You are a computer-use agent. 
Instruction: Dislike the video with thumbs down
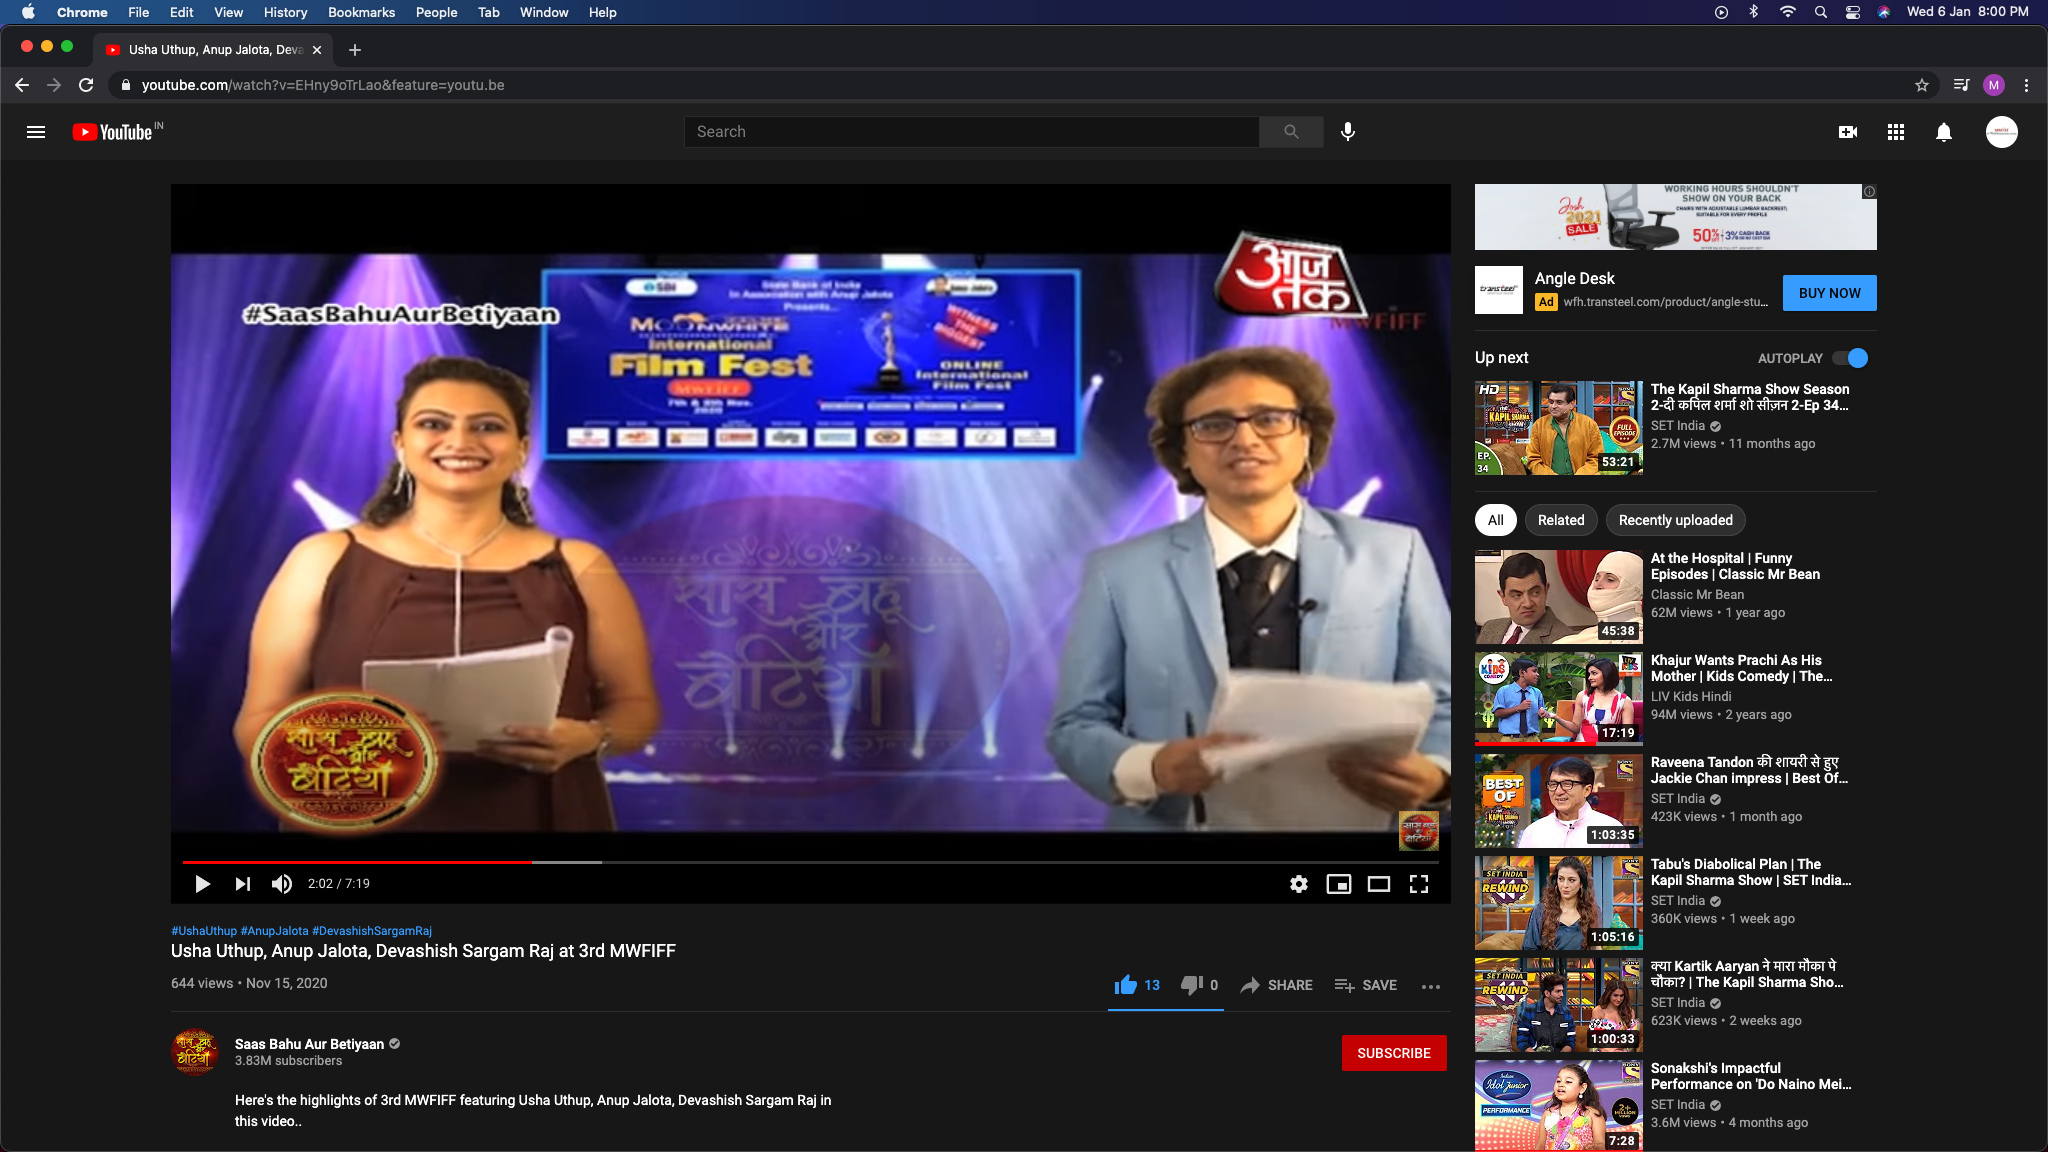(x=1199, y=985)
